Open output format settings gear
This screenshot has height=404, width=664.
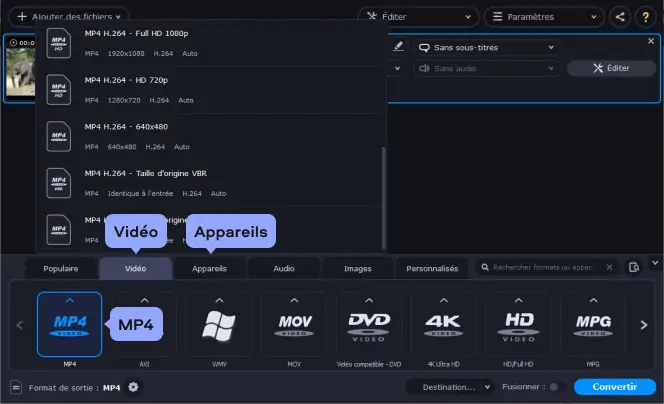pos(133,387)
